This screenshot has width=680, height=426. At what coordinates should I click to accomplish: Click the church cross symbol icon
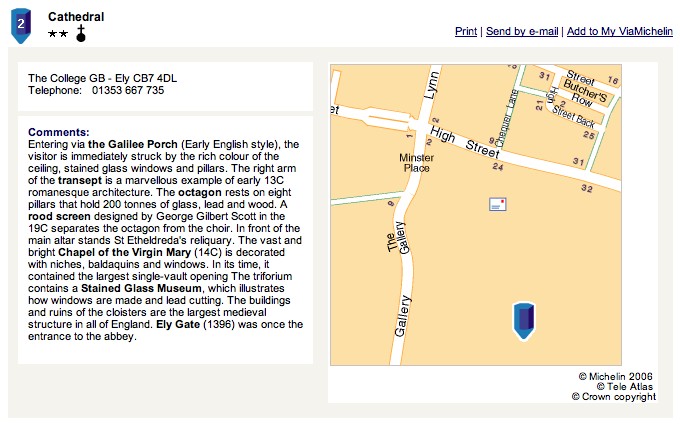click(x=81, y=33)
